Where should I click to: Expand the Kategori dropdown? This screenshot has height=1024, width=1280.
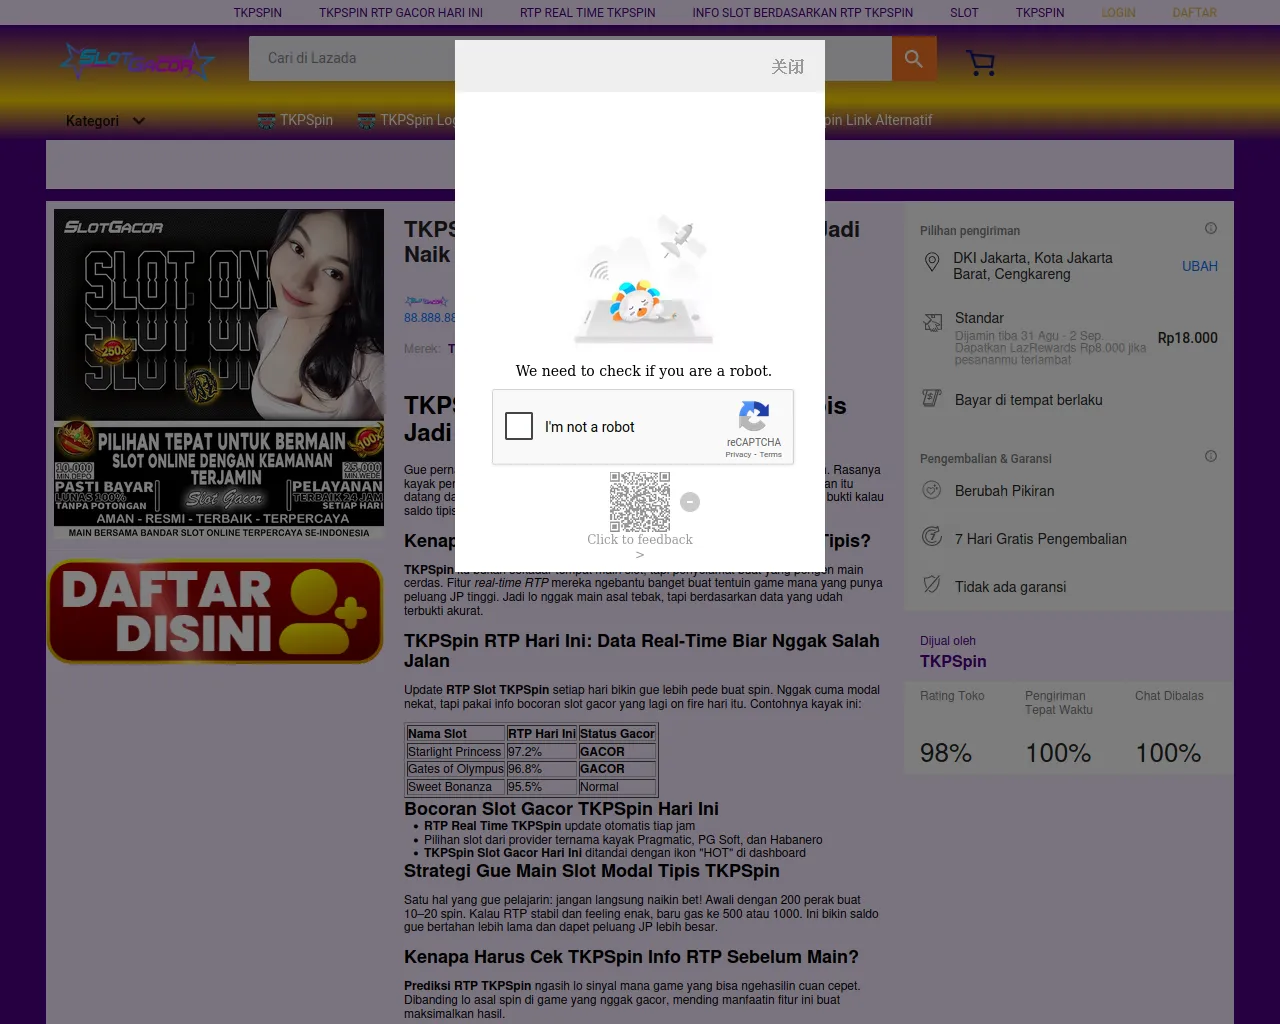tap(105, 121)
